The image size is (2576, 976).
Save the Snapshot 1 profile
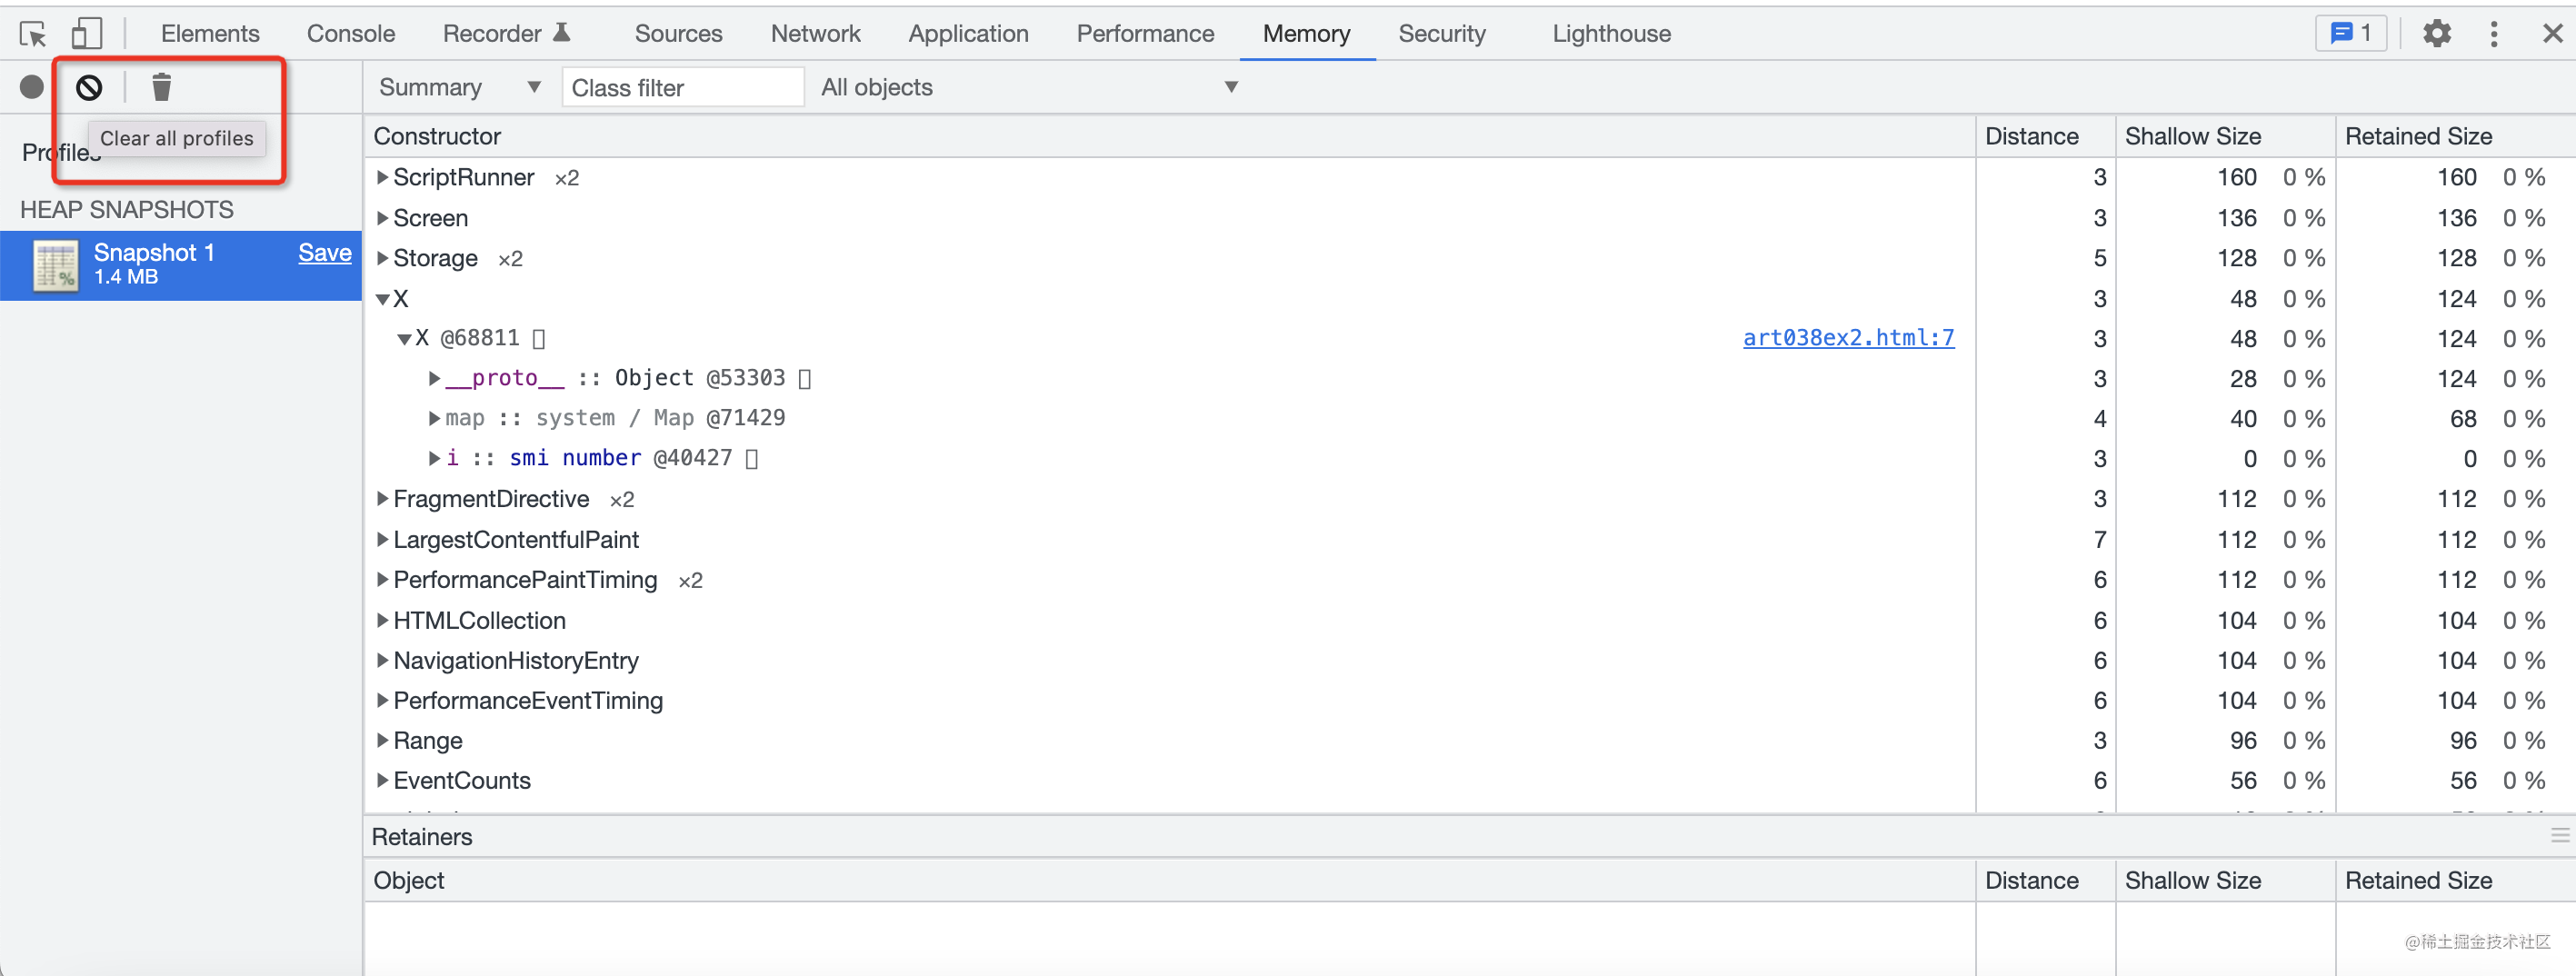pyautogui.click(x=324, y=252)
